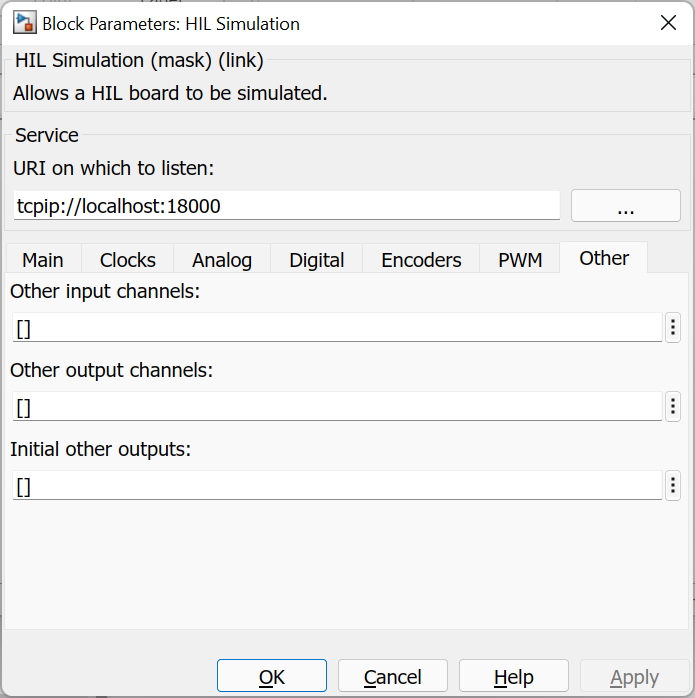
Task: Close the Block Parameters window
Action: (668, 23)
